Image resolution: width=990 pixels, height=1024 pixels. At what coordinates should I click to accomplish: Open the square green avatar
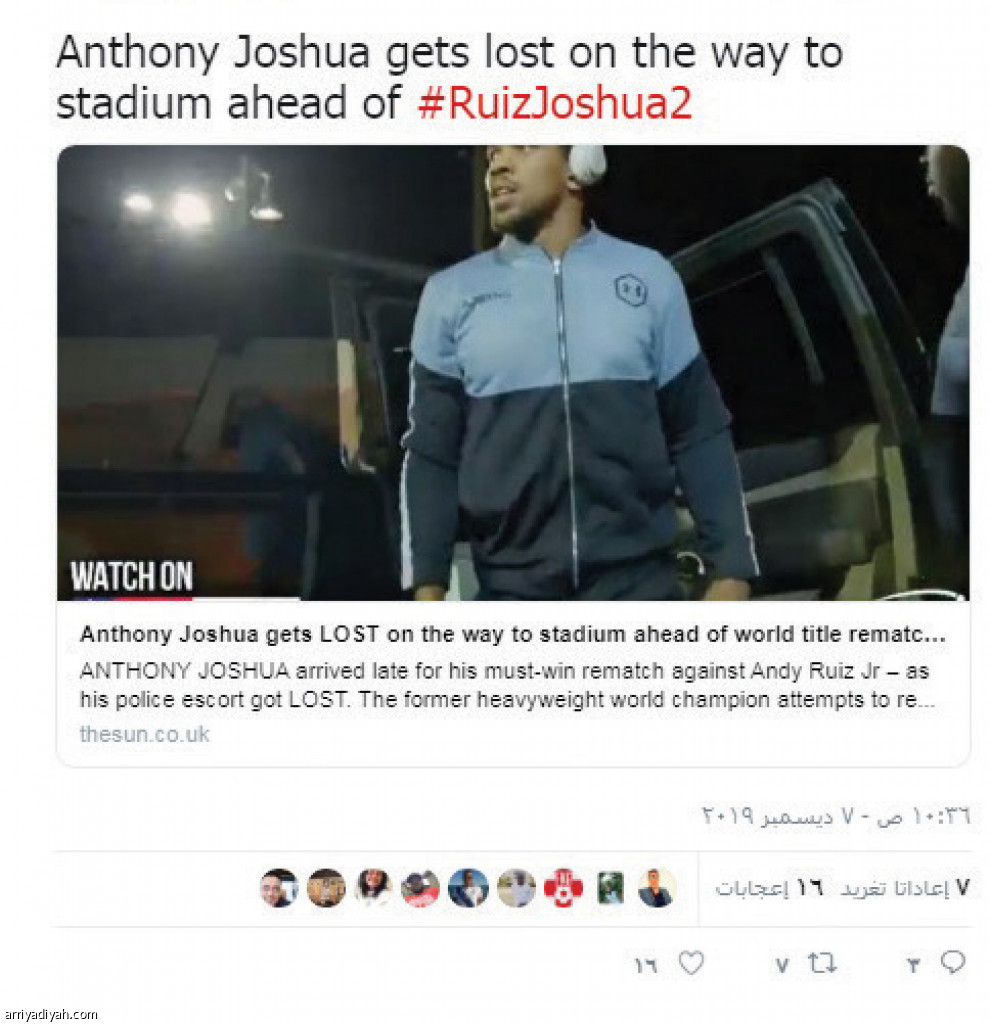[x=611, y=888]
